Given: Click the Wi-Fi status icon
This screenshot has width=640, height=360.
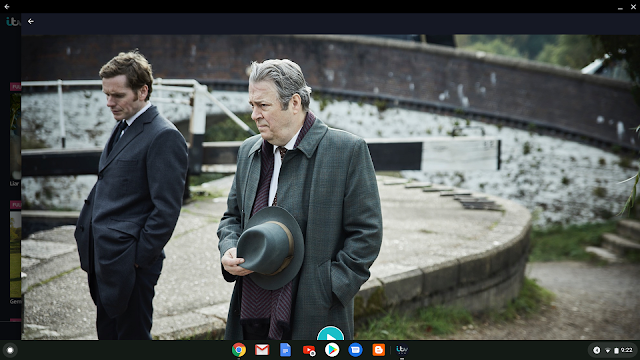Looking at the screenshot, I should coord(608,350).
